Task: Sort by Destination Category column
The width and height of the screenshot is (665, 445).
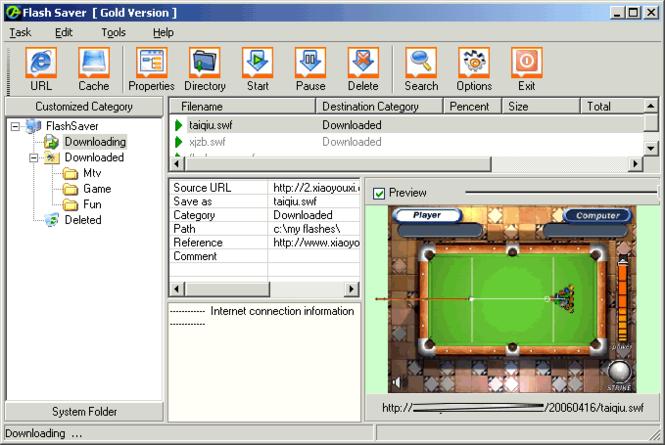Action: pyautogui.click(x=379, y=106)
